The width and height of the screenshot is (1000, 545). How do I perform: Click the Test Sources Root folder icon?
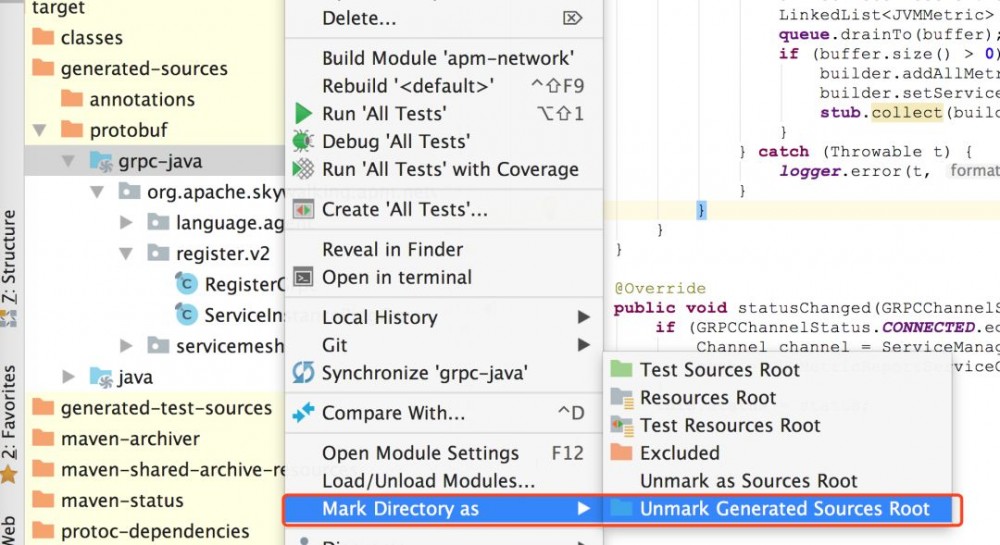(x=622, y=370)
